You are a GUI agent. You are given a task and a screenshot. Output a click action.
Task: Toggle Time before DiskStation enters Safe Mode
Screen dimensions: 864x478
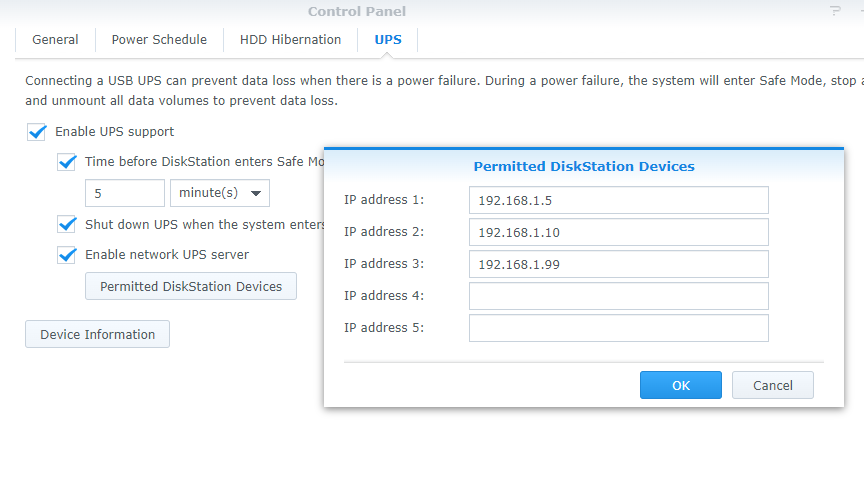67,162
